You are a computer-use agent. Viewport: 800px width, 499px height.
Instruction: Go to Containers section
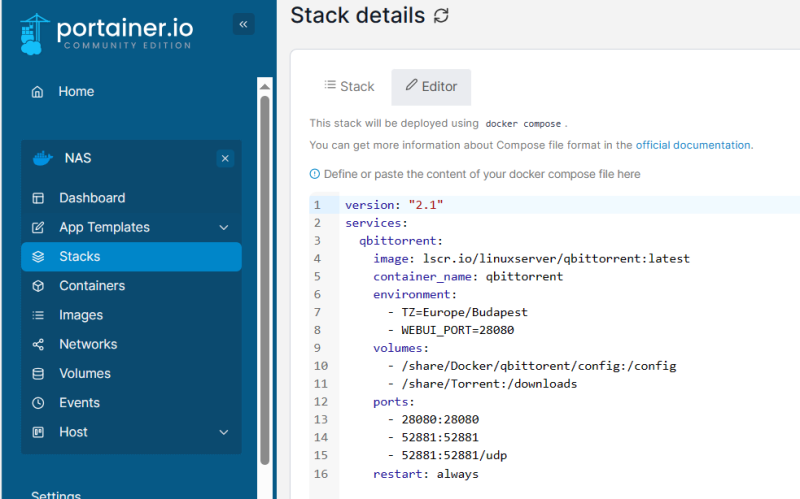(92, 286)
